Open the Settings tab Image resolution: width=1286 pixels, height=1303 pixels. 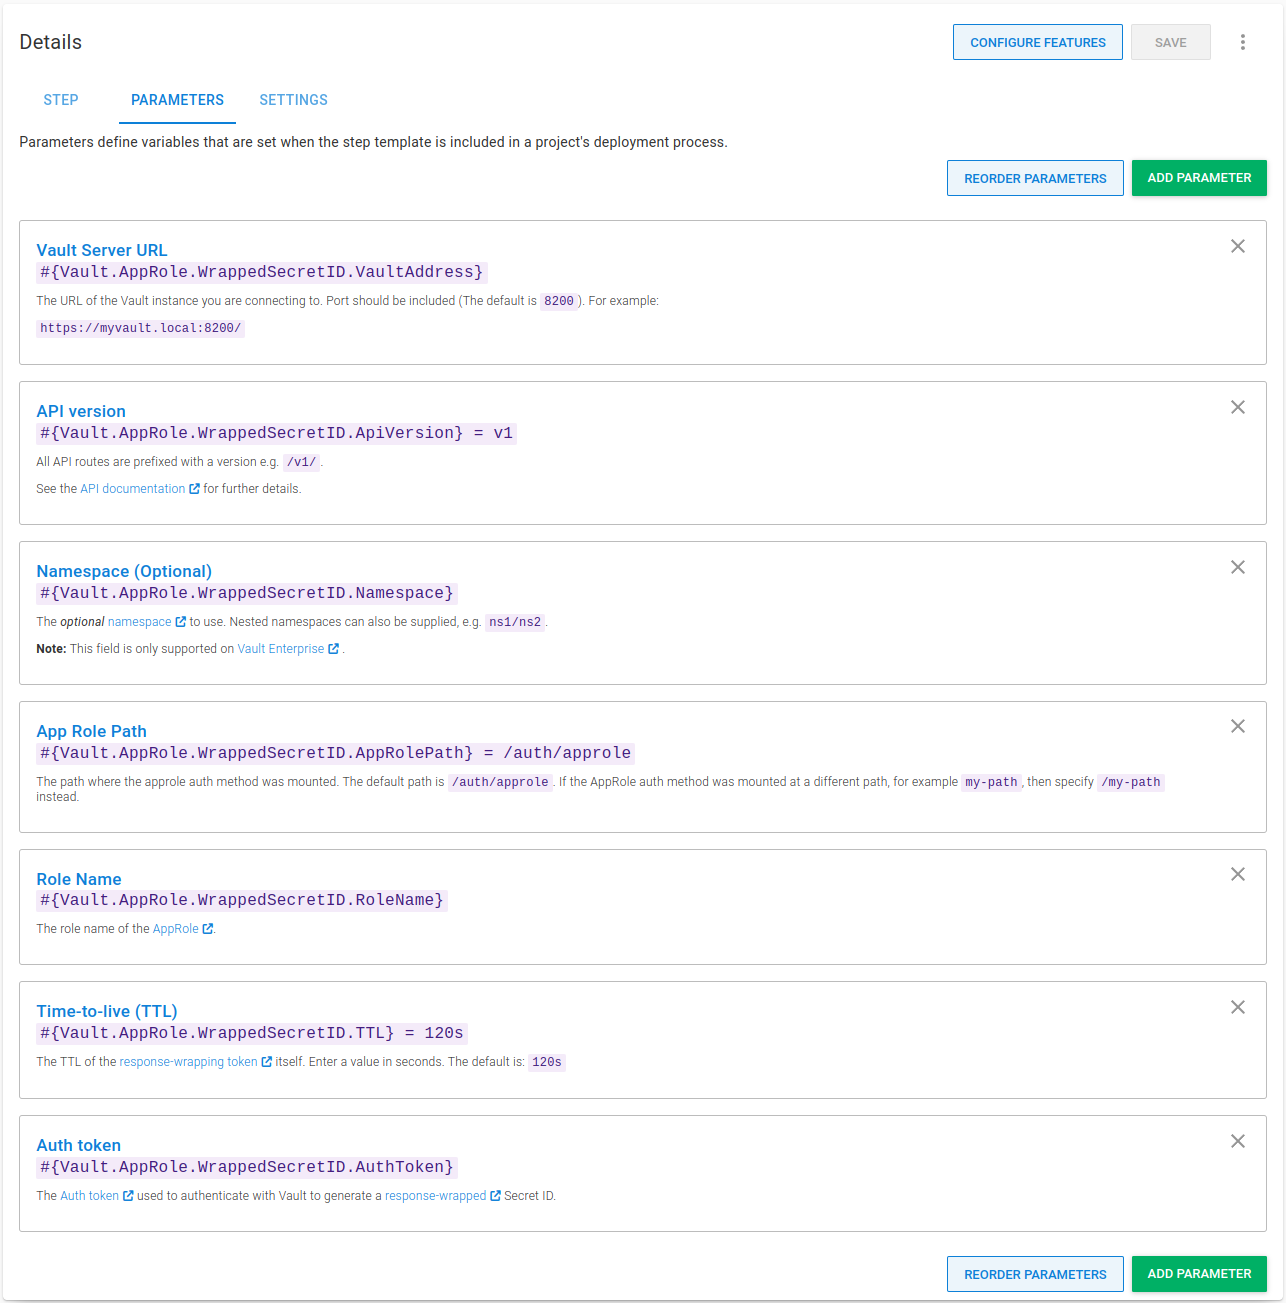pos(293,100)
